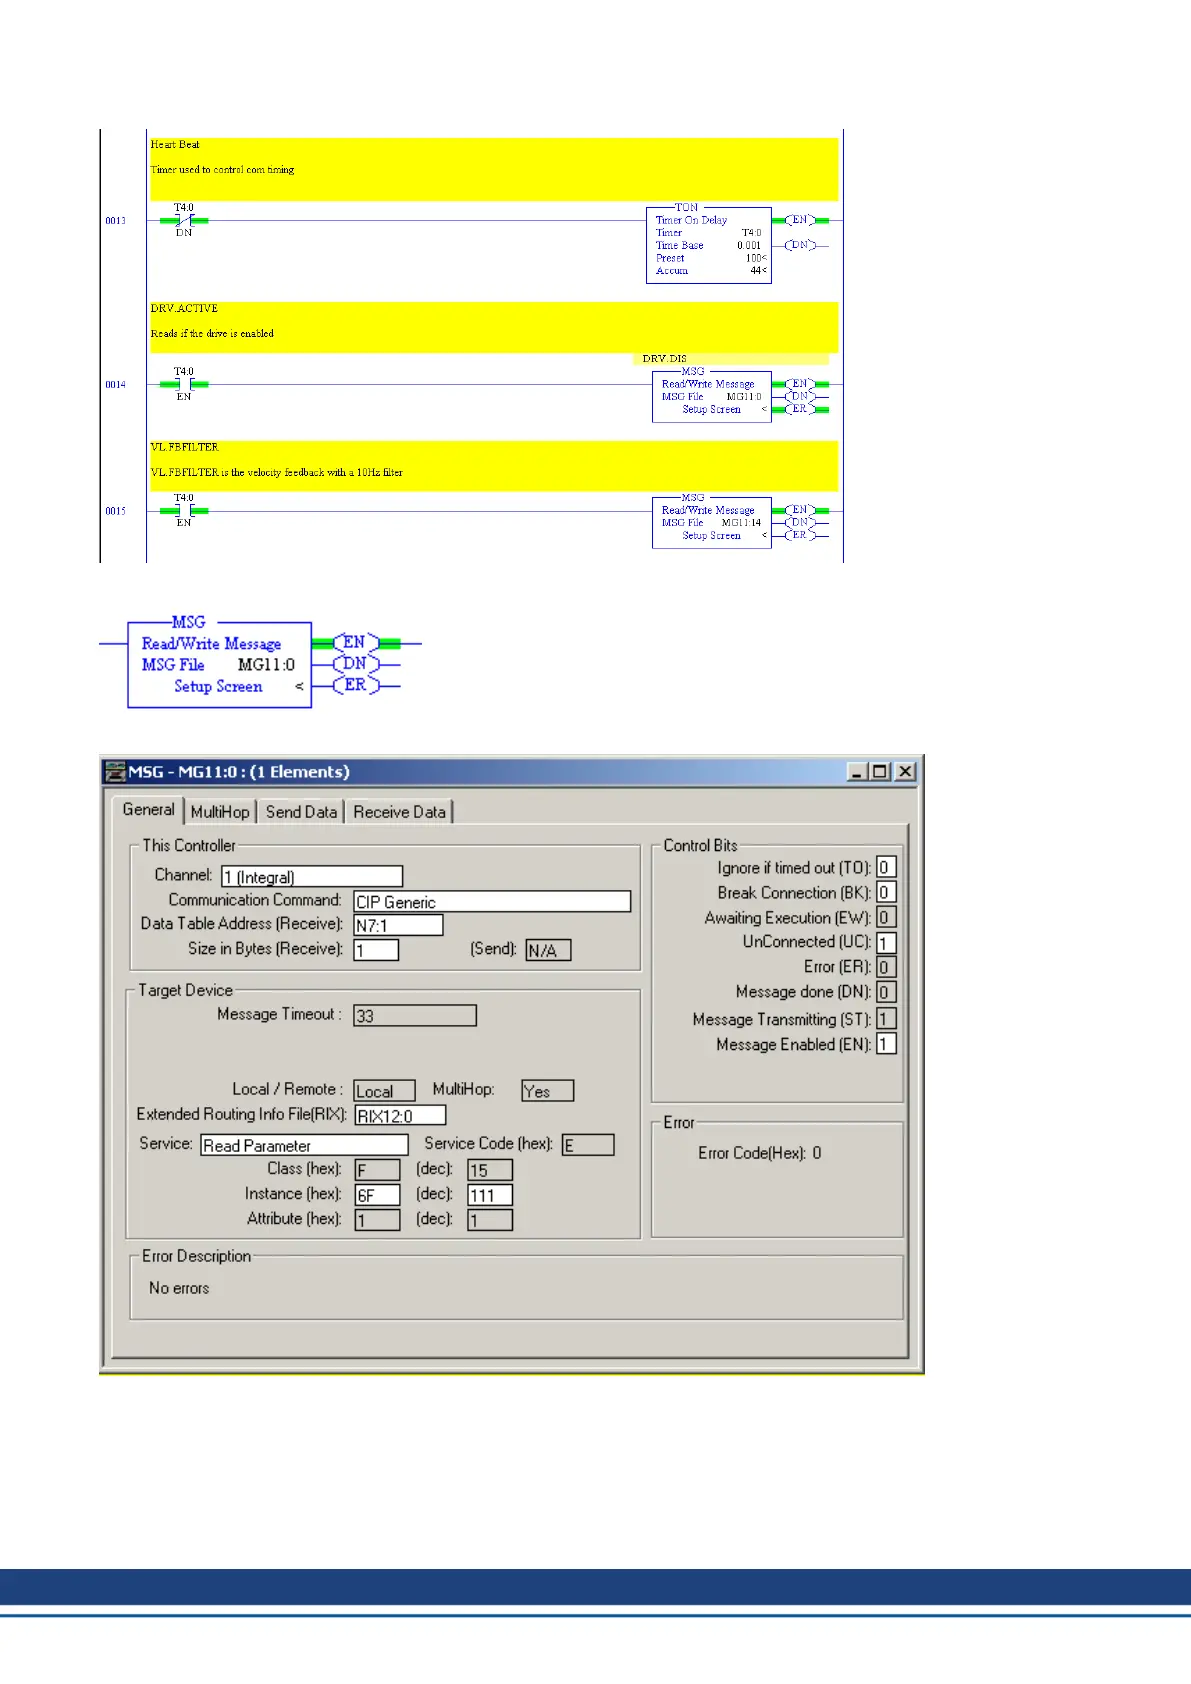This screenshot has width=1191, height=1684.
Task: Click the Error Code(Hex): 0 text
Action: pyautogui.click(x=760, y=1153)
